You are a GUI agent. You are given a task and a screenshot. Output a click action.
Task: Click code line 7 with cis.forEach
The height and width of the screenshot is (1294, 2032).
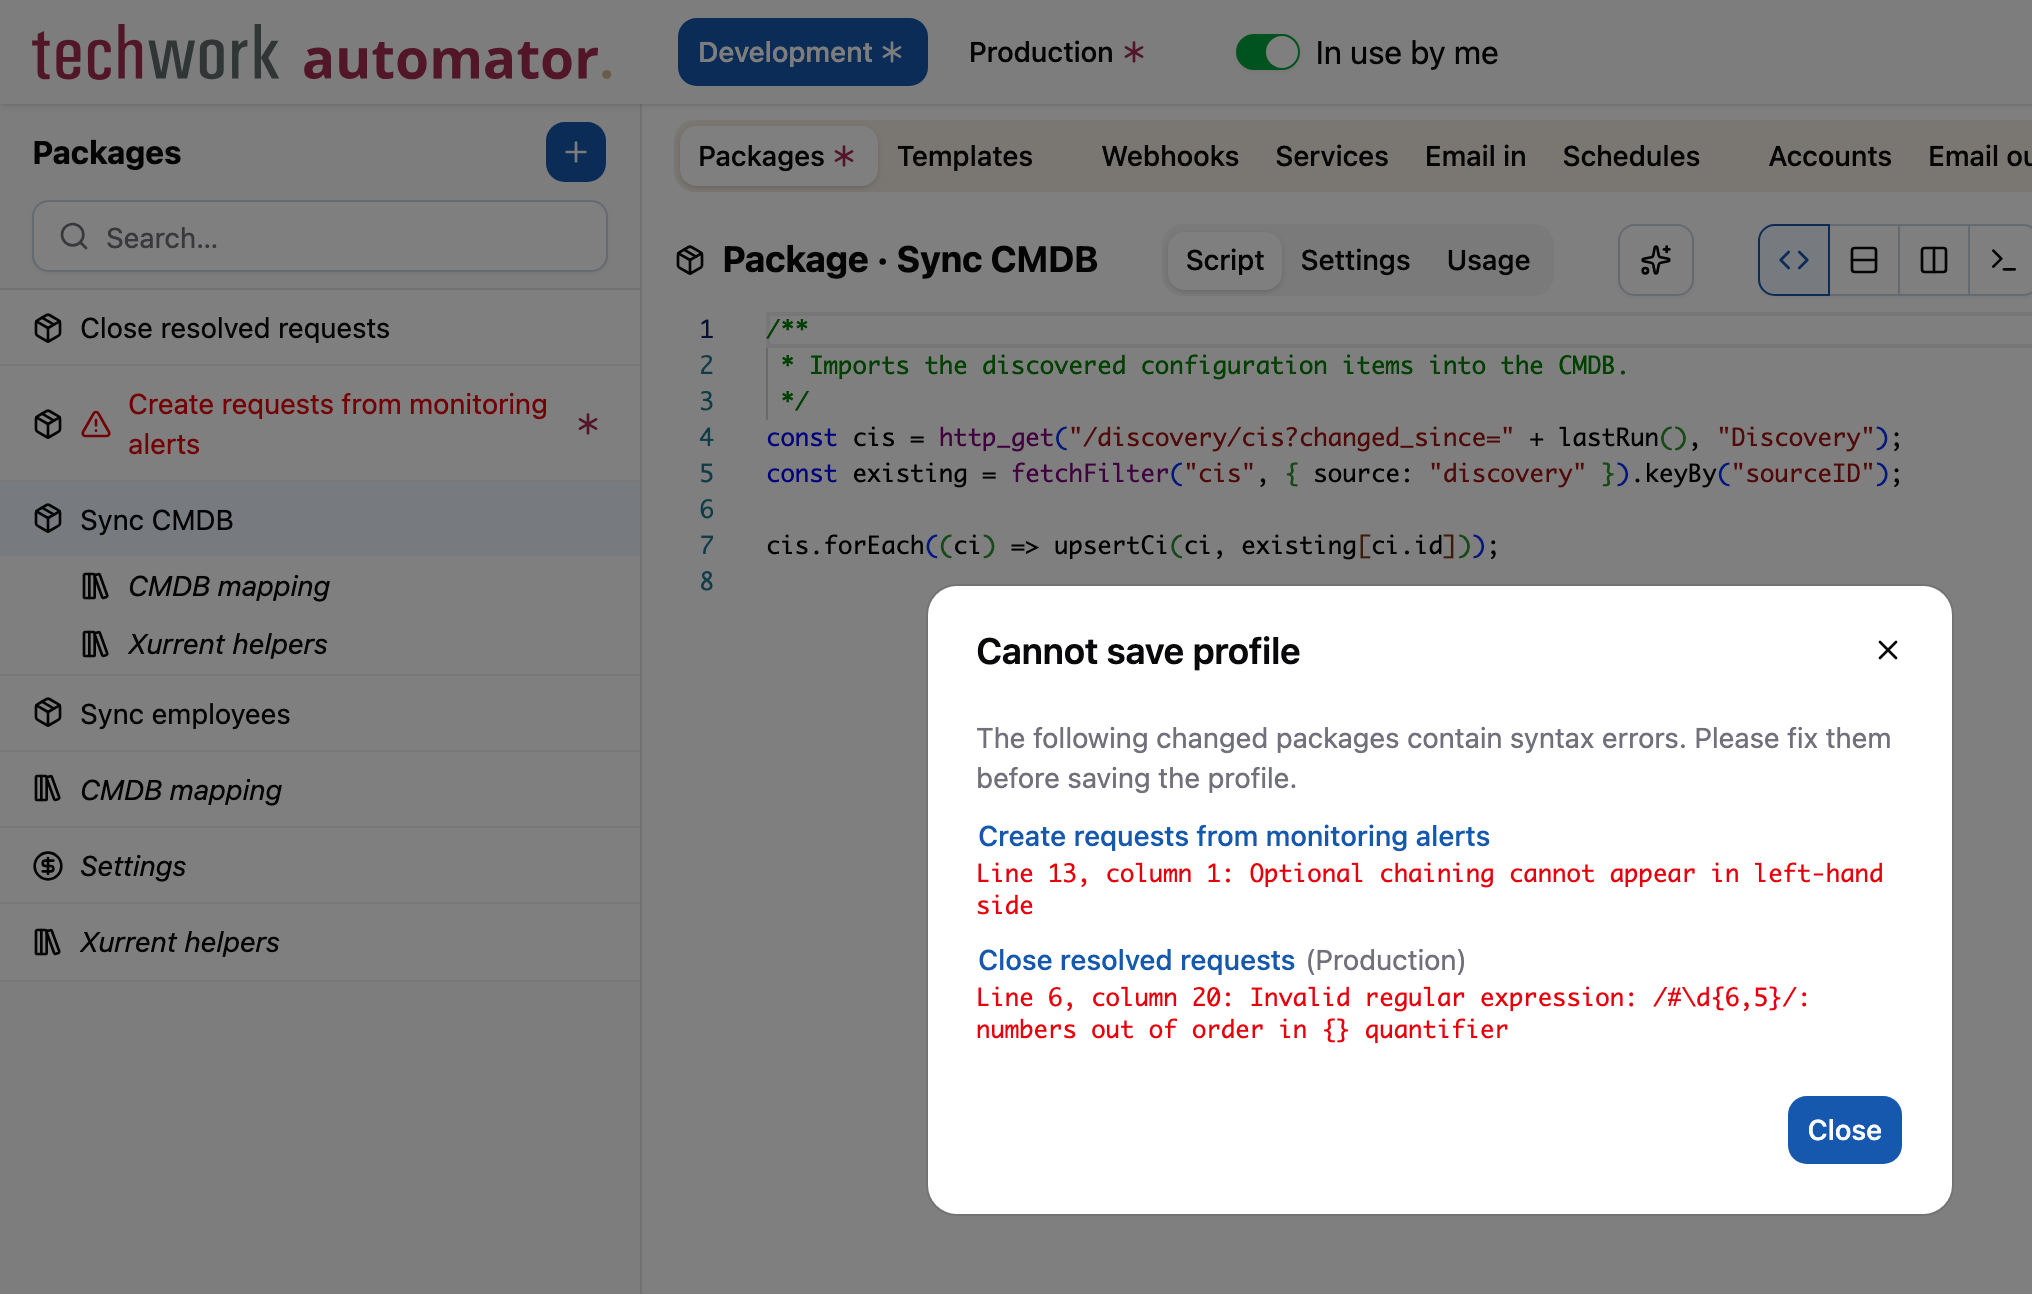pos(1132,545)
